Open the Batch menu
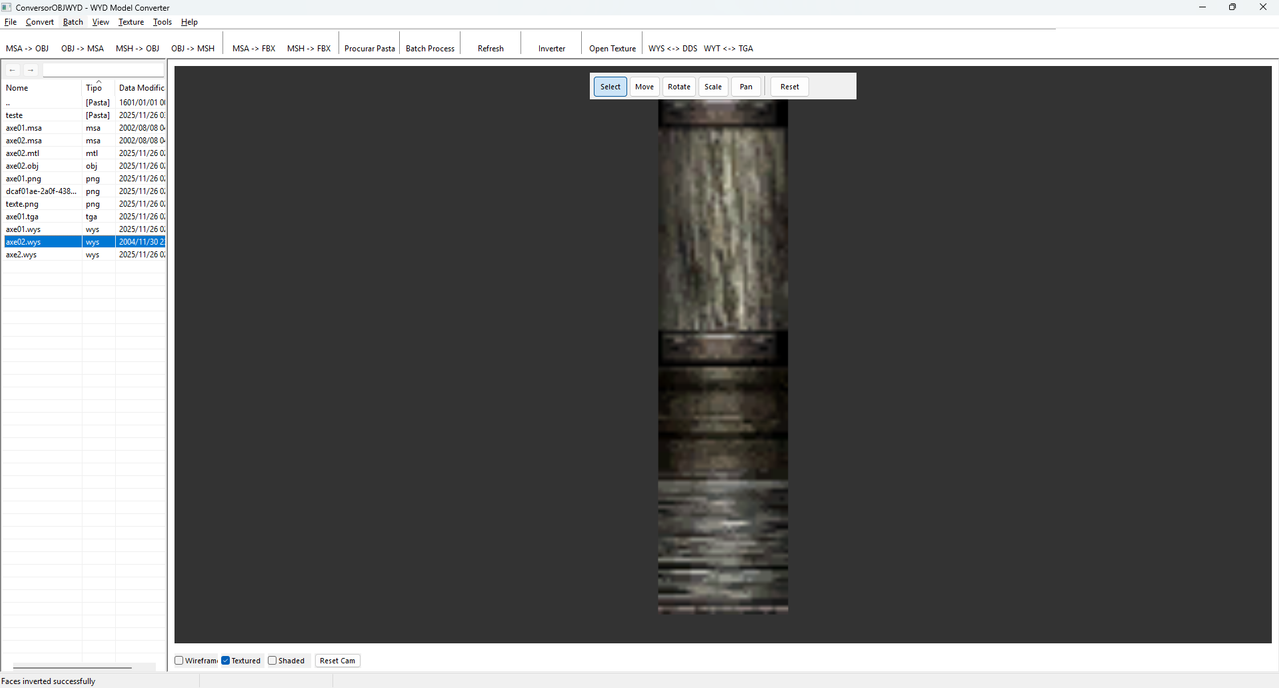Image resolution: width=1279 pixels, height=688 pixels. point(73,22)
